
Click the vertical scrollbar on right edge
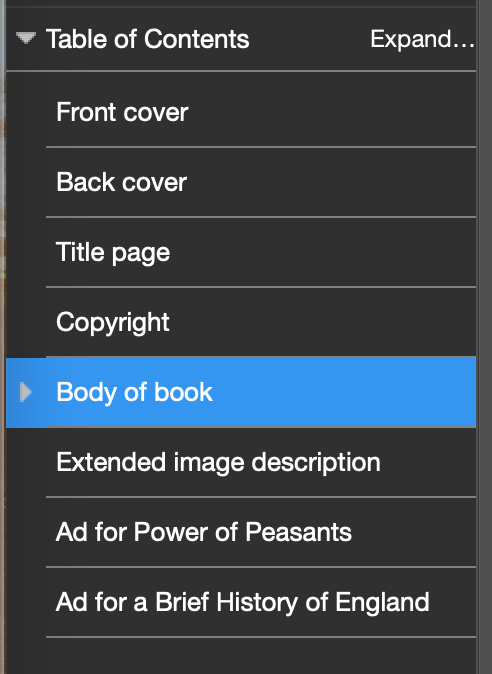pos(485,337)
